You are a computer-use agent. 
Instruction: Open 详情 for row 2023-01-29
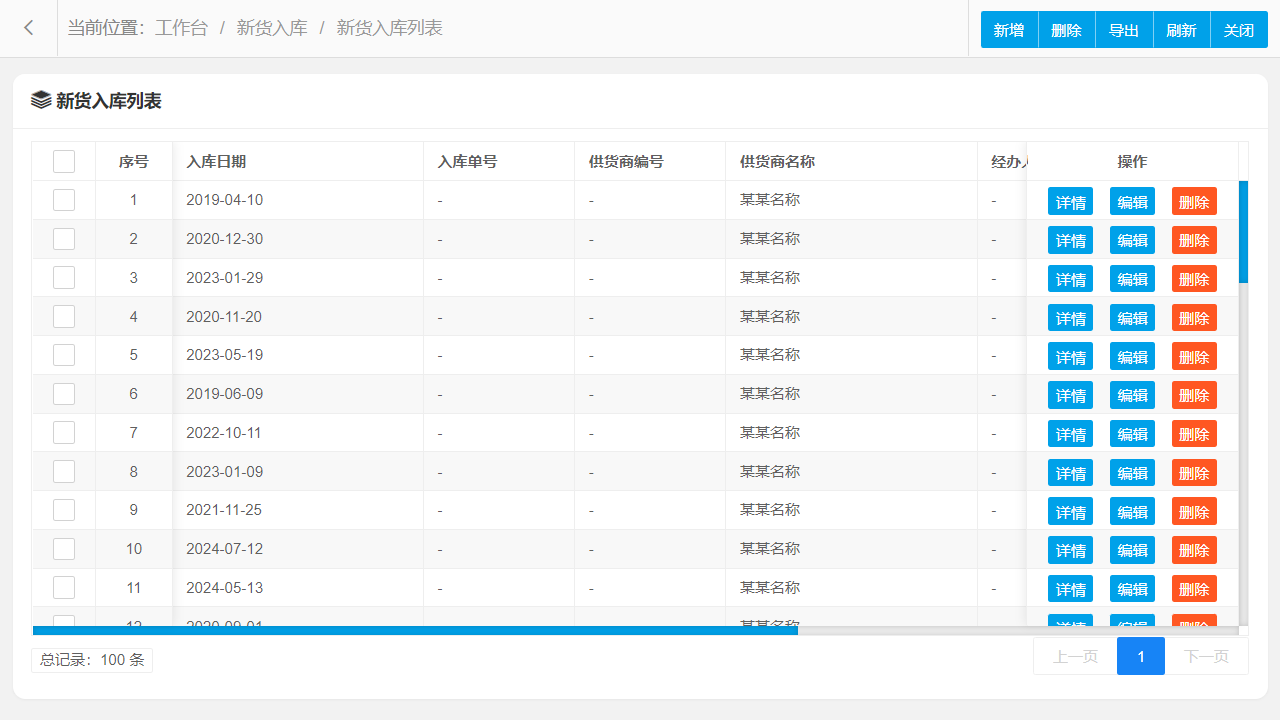pos(1070,279)
